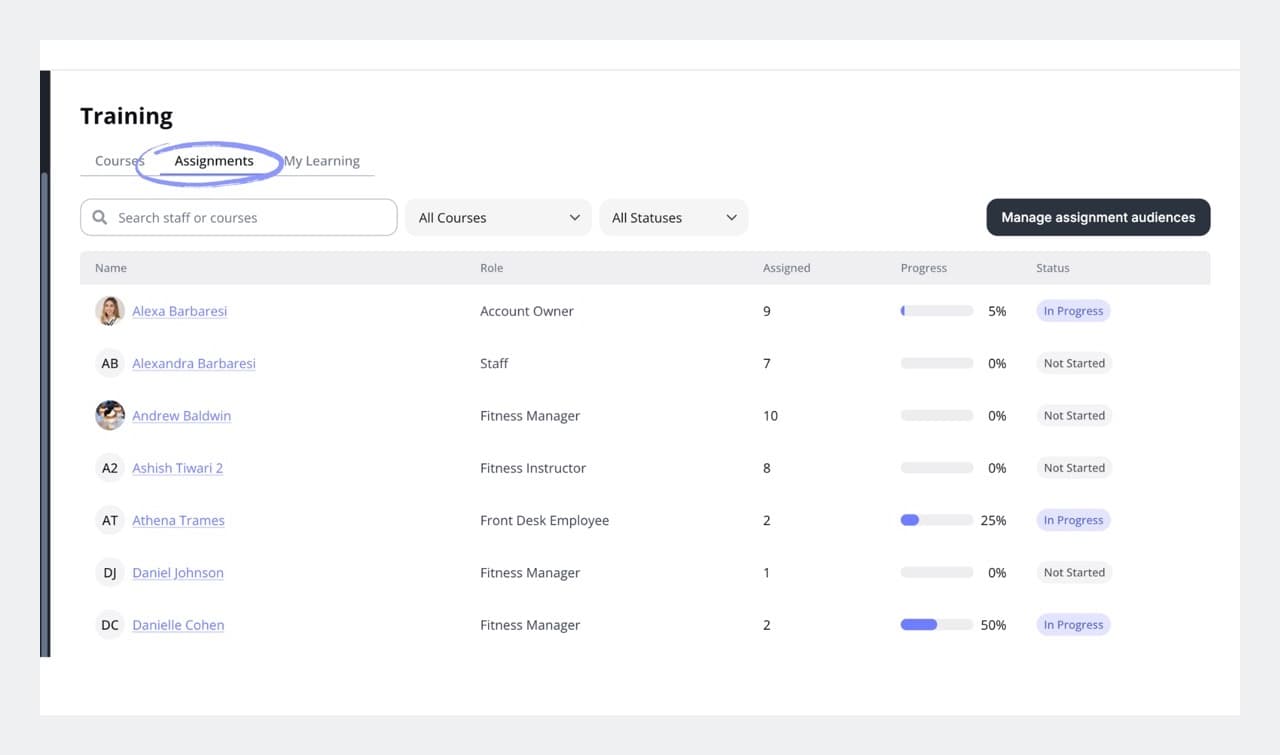Click the Status column header
Screen dimensions: 1280x755
(x=1053, y=268)
